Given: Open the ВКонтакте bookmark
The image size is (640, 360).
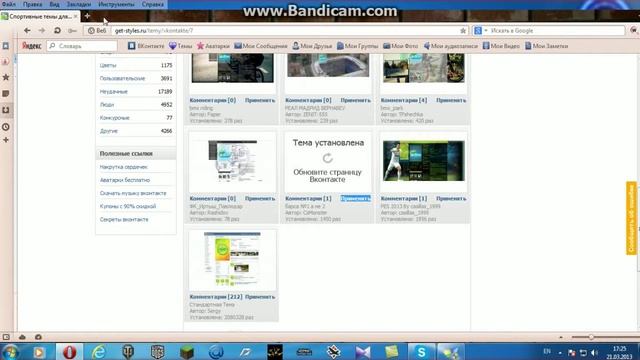Looking at the screenshot, I should pyautogui.click(x=146, y=46).
